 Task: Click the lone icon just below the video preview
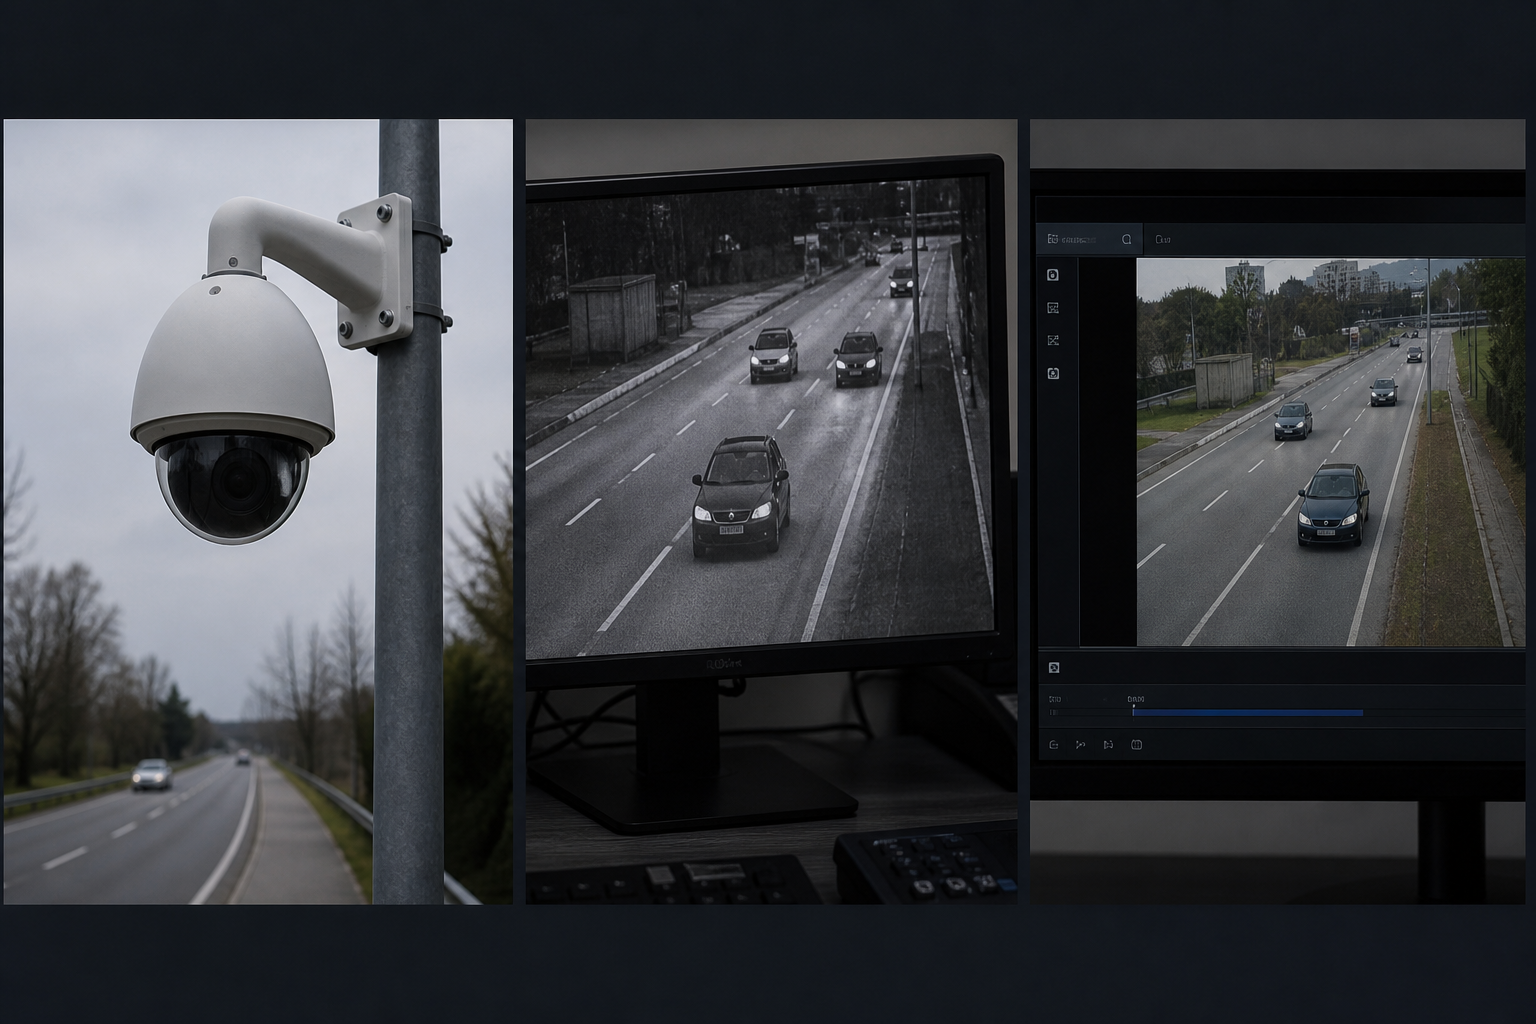(x=1054, y=667)
